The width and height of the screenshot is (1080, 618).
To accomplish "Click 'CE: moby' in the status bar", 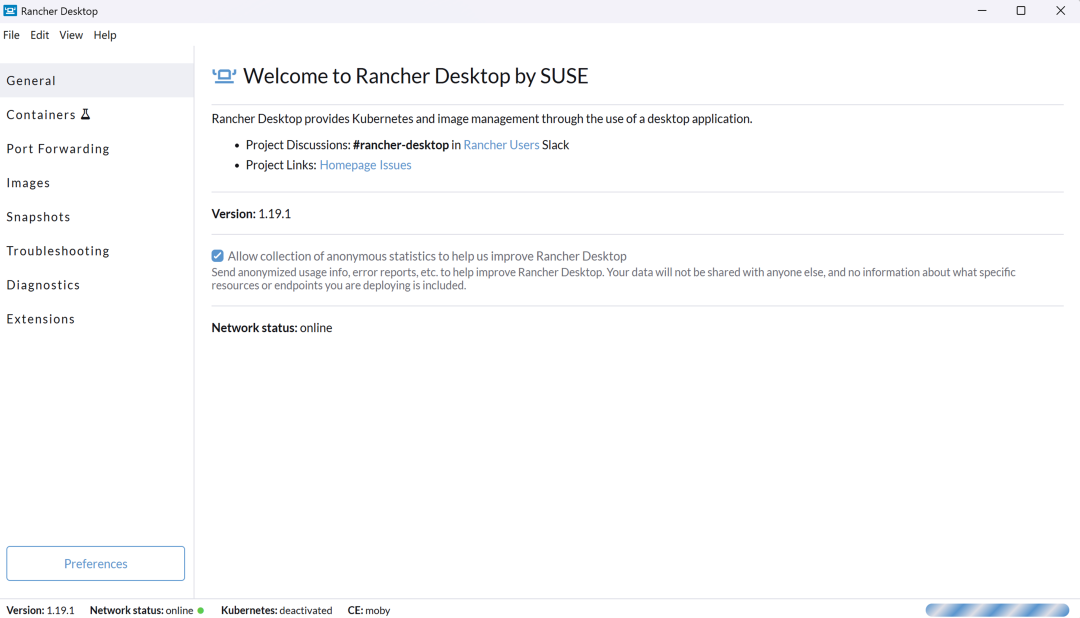I will [369, 610].
